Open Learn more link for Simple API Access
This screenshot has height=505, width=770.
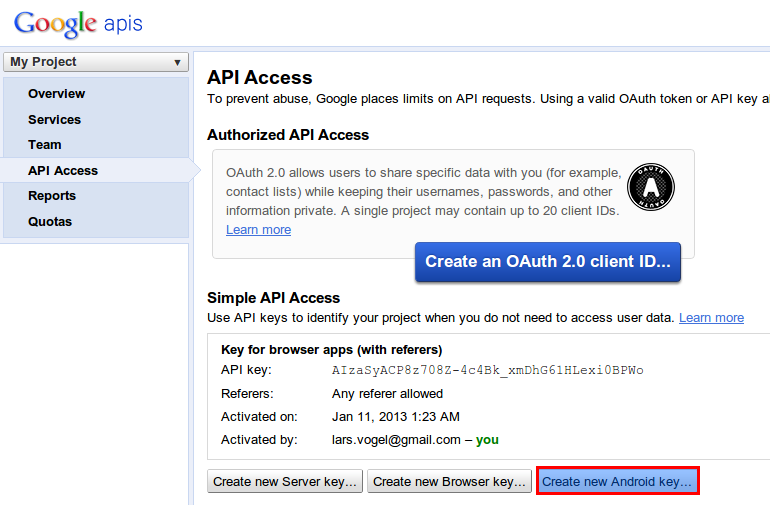tap(711, 318)
